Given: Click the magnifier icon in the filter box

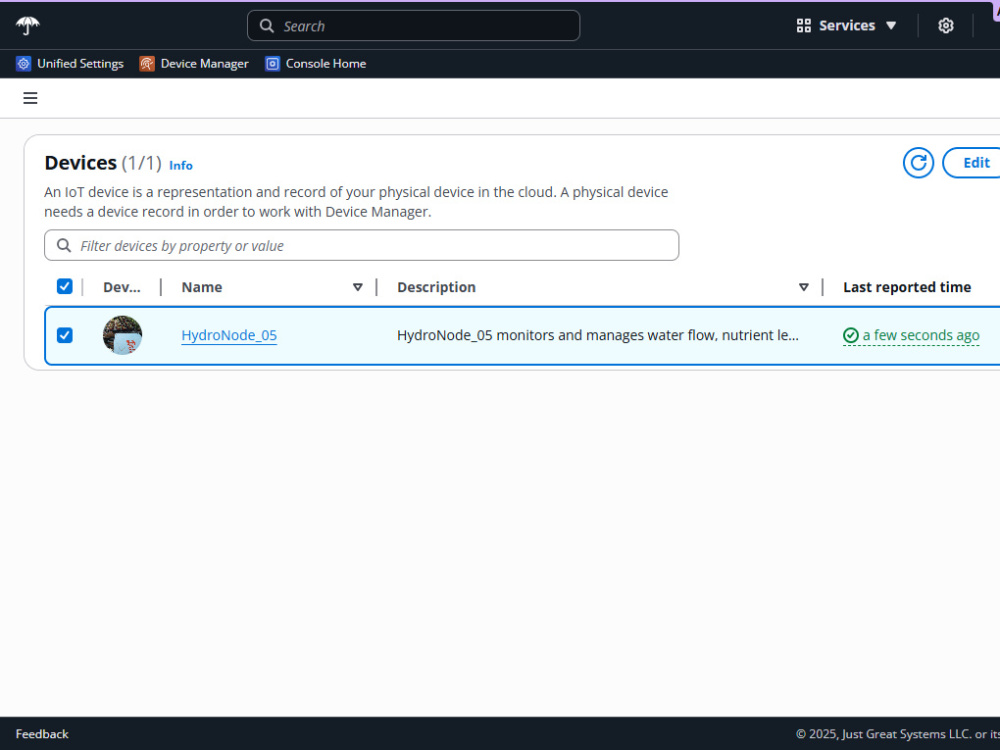Looking at the screenshot, I should tap(64, 246).
